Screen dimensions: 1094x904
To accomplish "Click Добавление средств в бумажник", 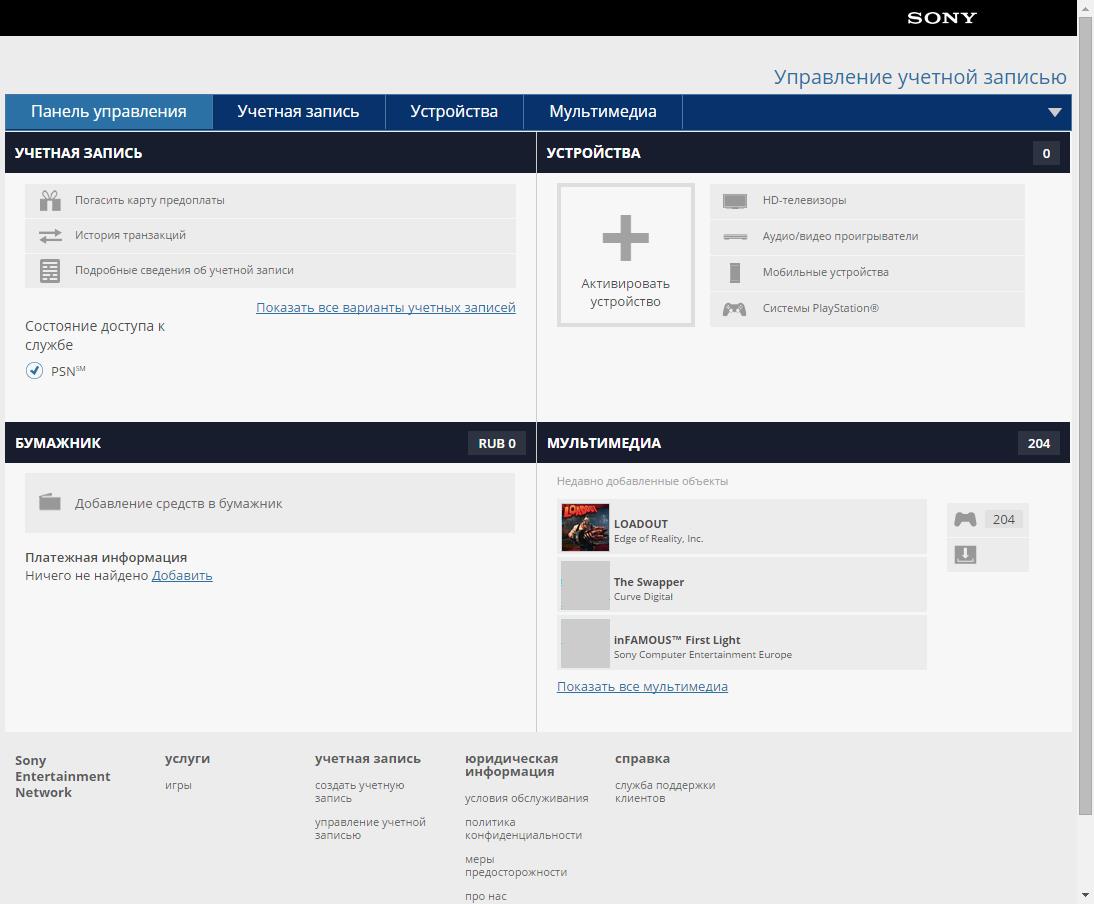I will (x=270, y=503).
